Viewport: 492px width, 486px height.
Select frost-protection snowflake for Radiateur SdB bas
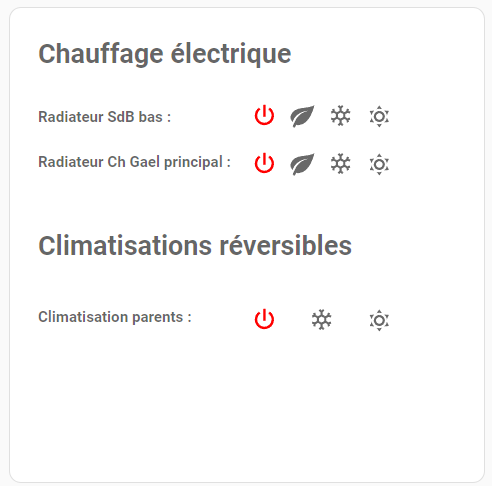click(x=340, y=116)
